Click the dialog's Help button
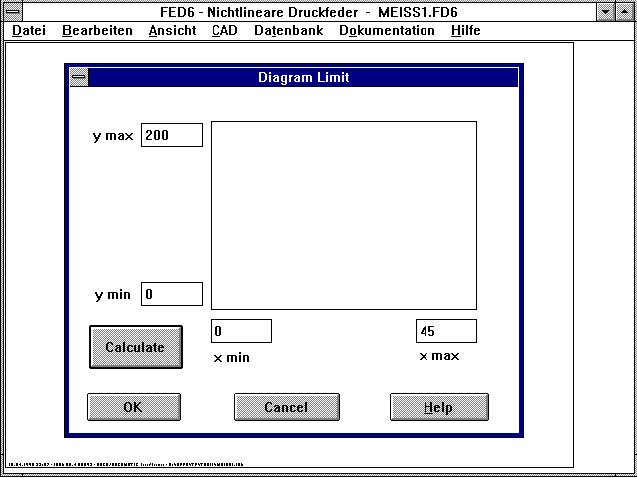Image resolution: width=637 pixels, height=478 pixels. tap(439, 407)
